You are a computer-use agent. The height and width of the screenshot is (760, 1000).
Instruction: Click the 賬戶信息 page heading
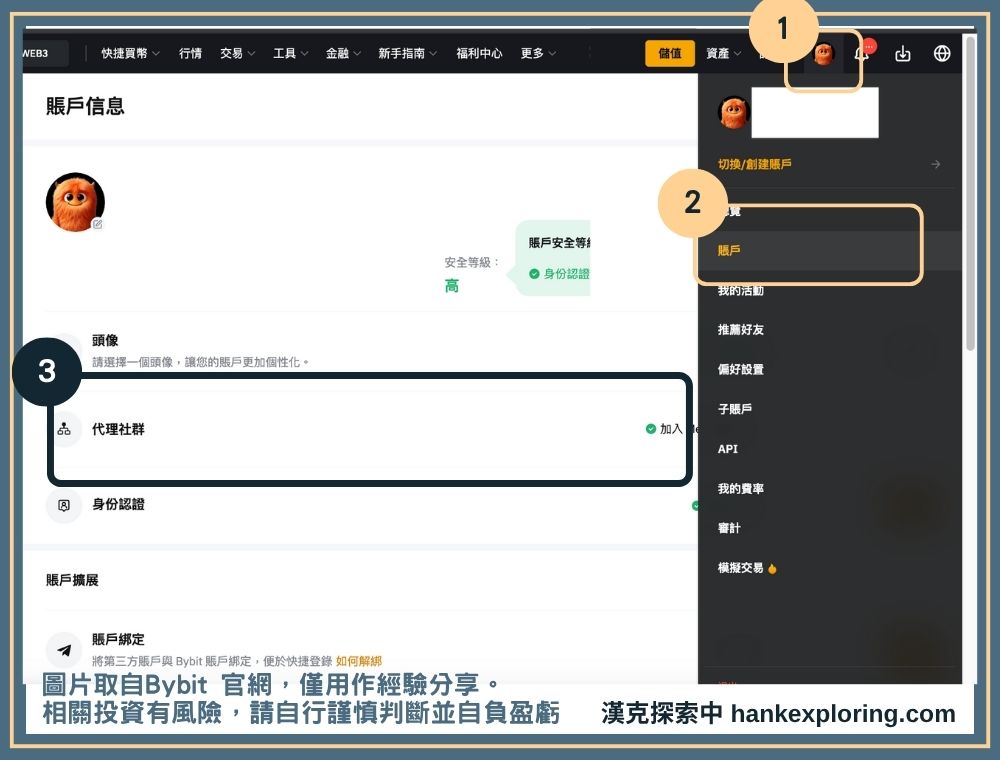click(x=85, y=106)
